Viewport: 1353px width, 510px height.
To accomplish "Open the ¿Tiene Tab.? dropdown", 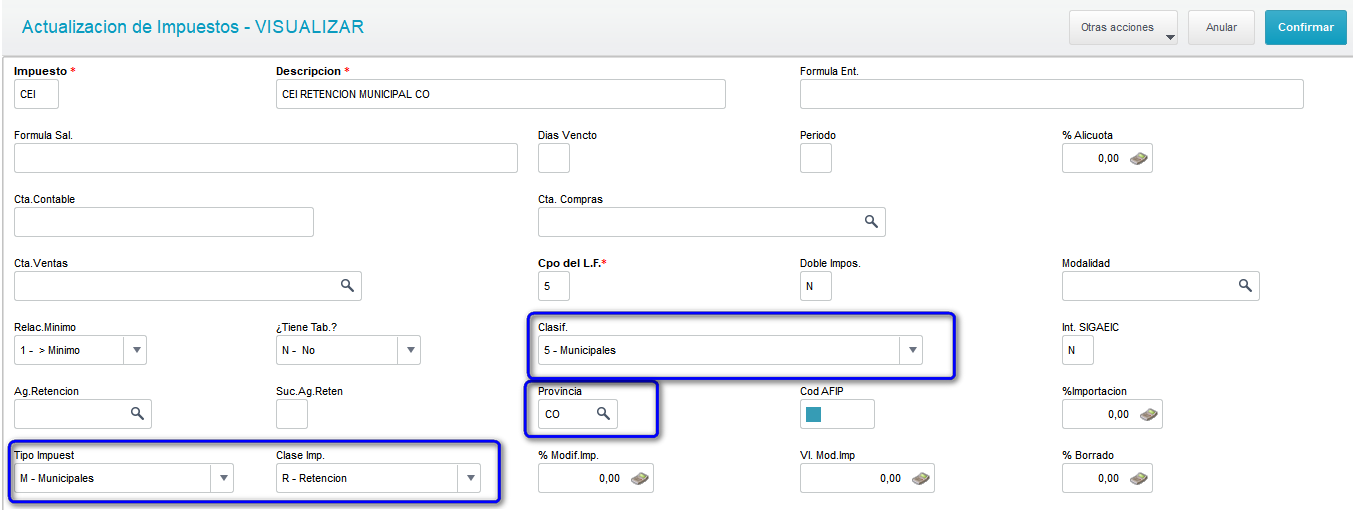I will (409, 350).
